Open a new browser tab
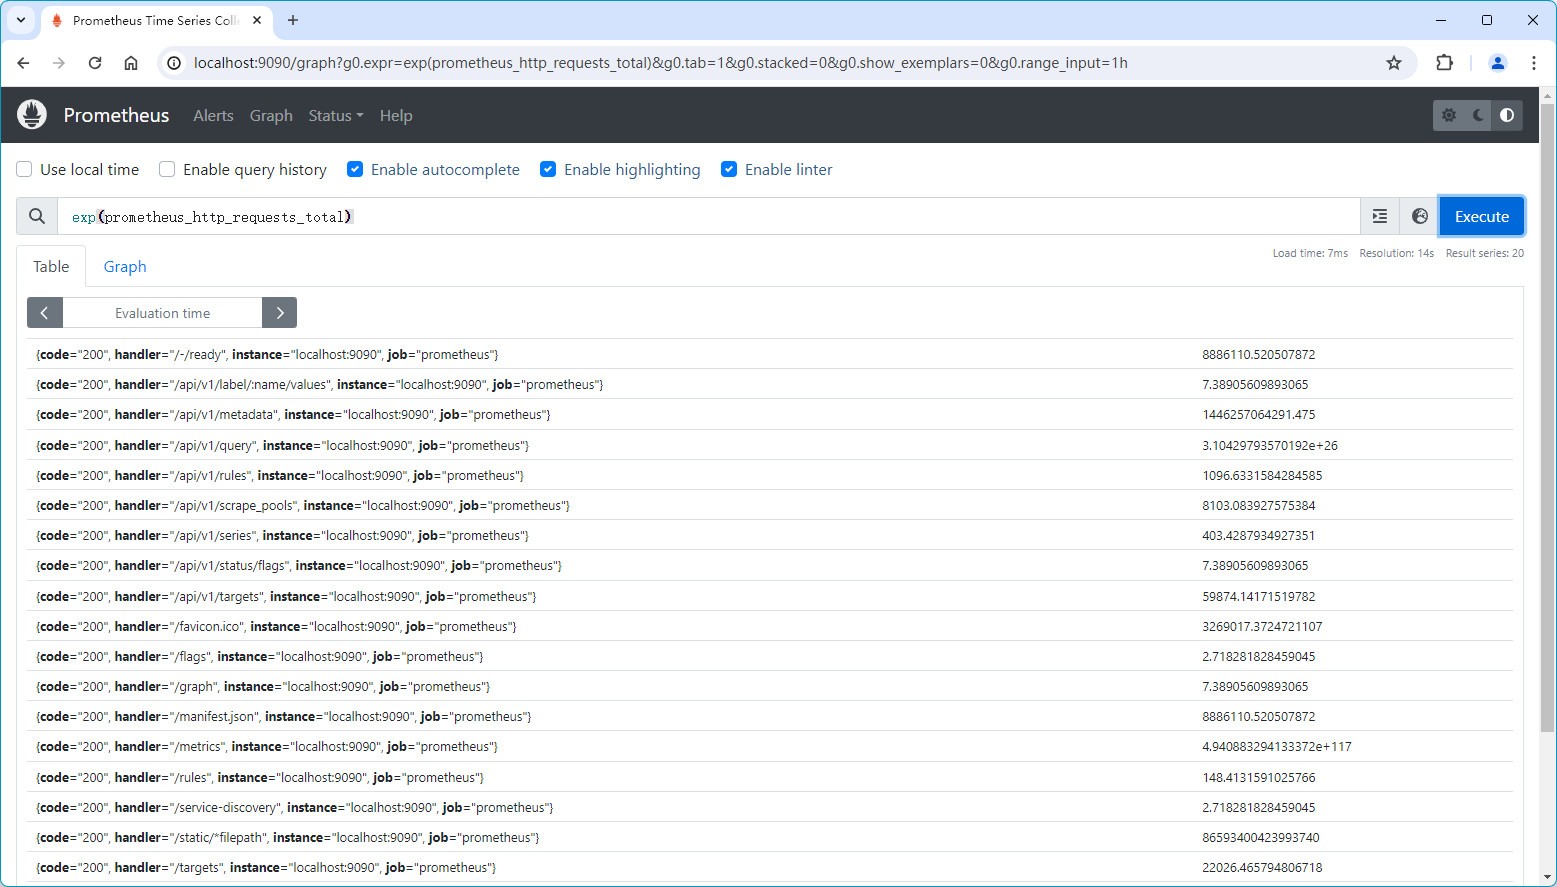The height and width of the screenshot is (887, 1557). 293,20
